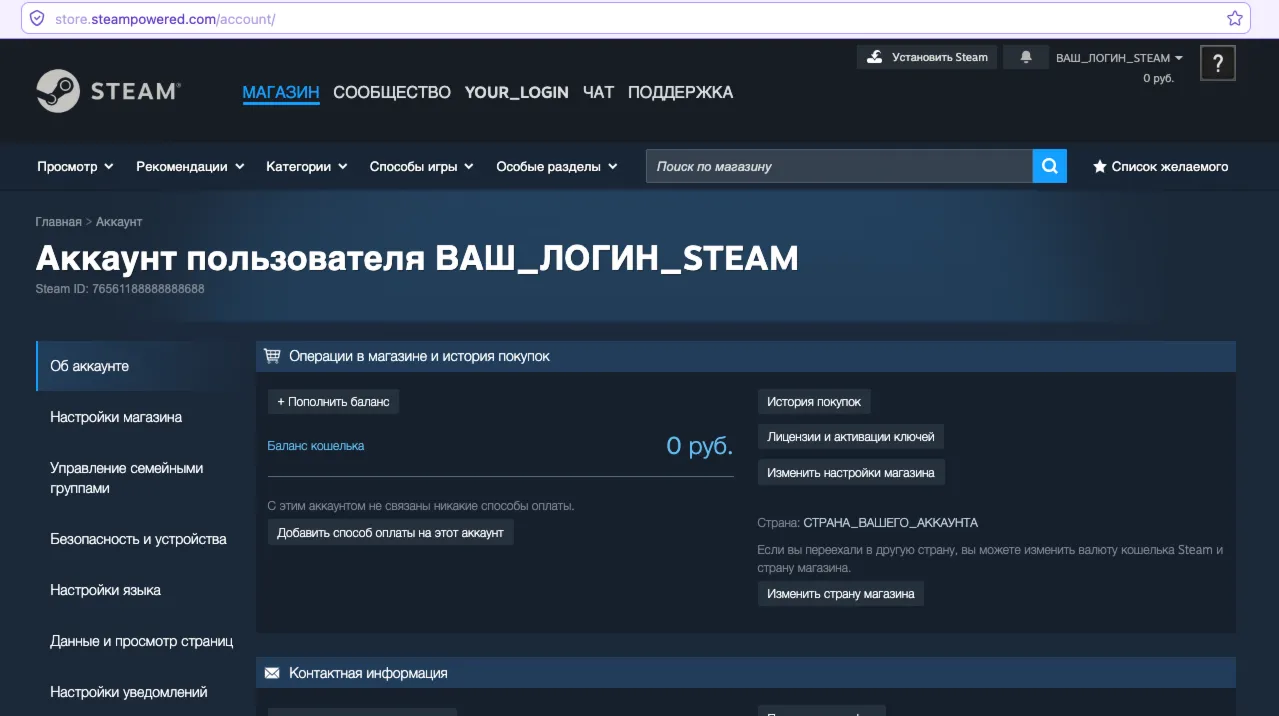This screenshot has height=716, width=1279.
Task: Click the Главная breadcrumb link
Action: [59, 222]
